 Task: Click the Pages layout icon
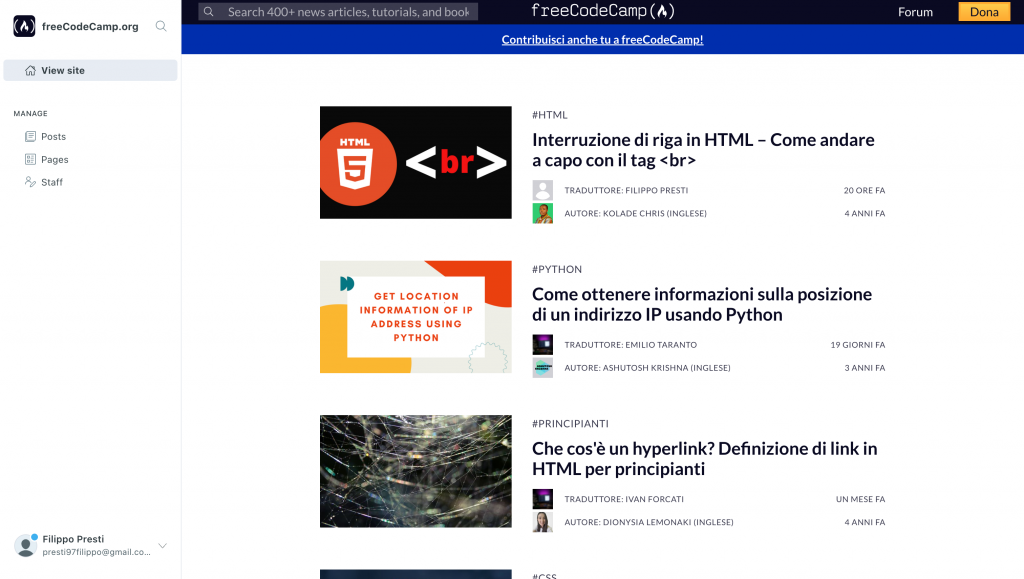click(x=30, y=159)
